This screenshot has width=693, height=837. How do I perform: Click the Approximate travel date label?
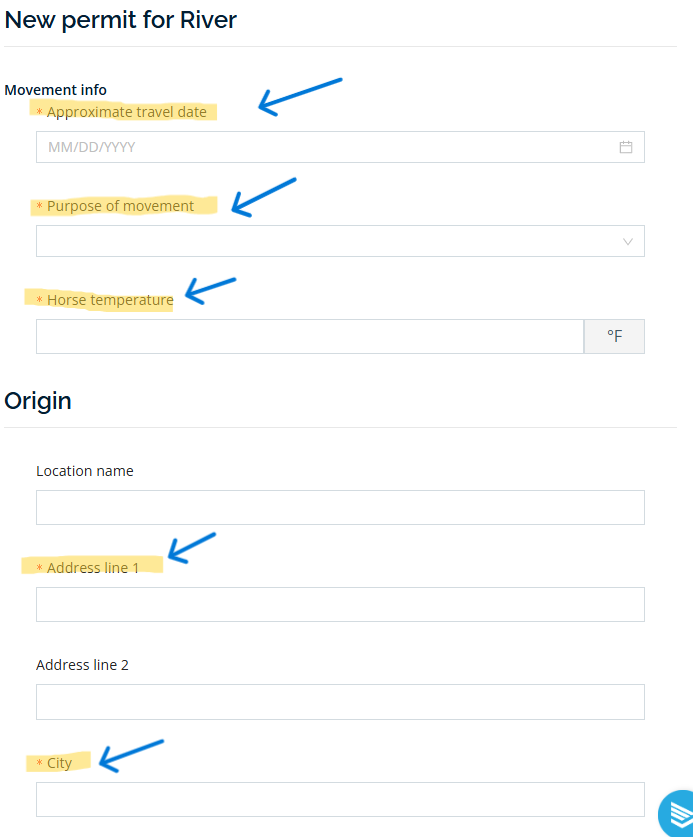[x=126, y=112]
